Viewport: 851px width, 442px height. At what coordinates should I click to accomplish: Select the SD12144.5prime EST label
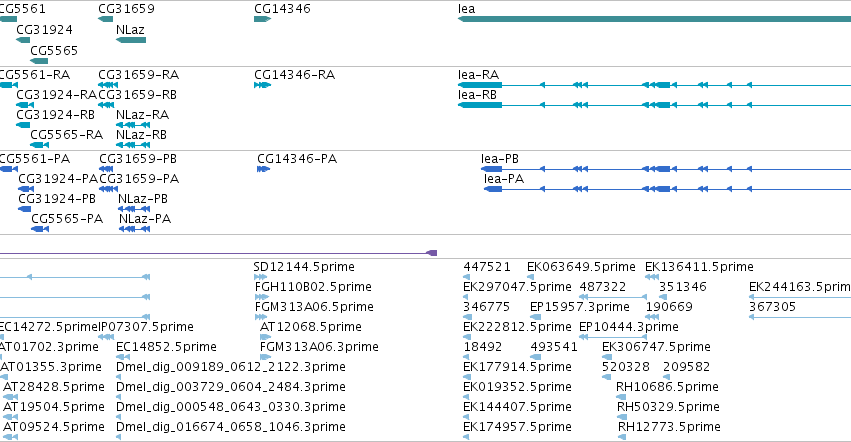(304, 267)
